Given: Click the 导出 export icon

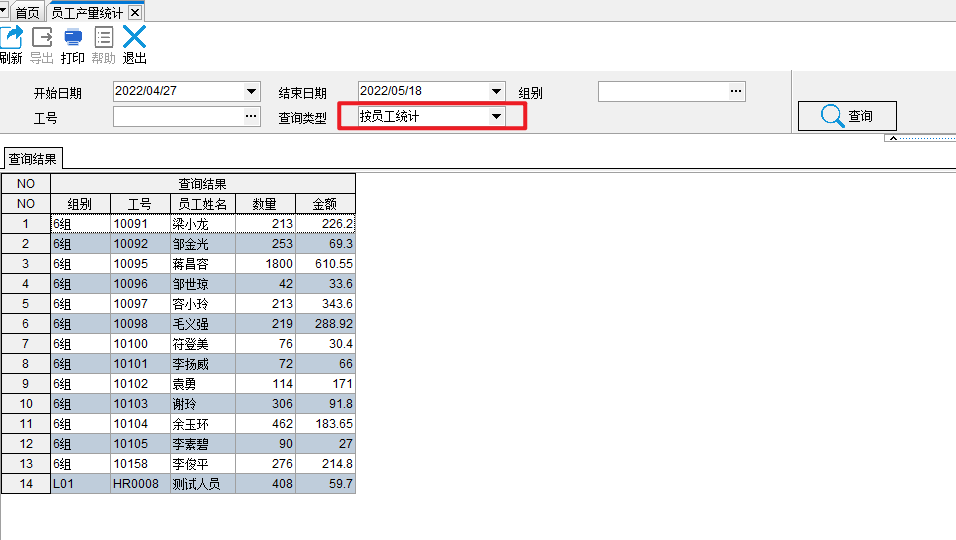Looking at the screenshot, I should pyautogui.click(x=42, y=38).
